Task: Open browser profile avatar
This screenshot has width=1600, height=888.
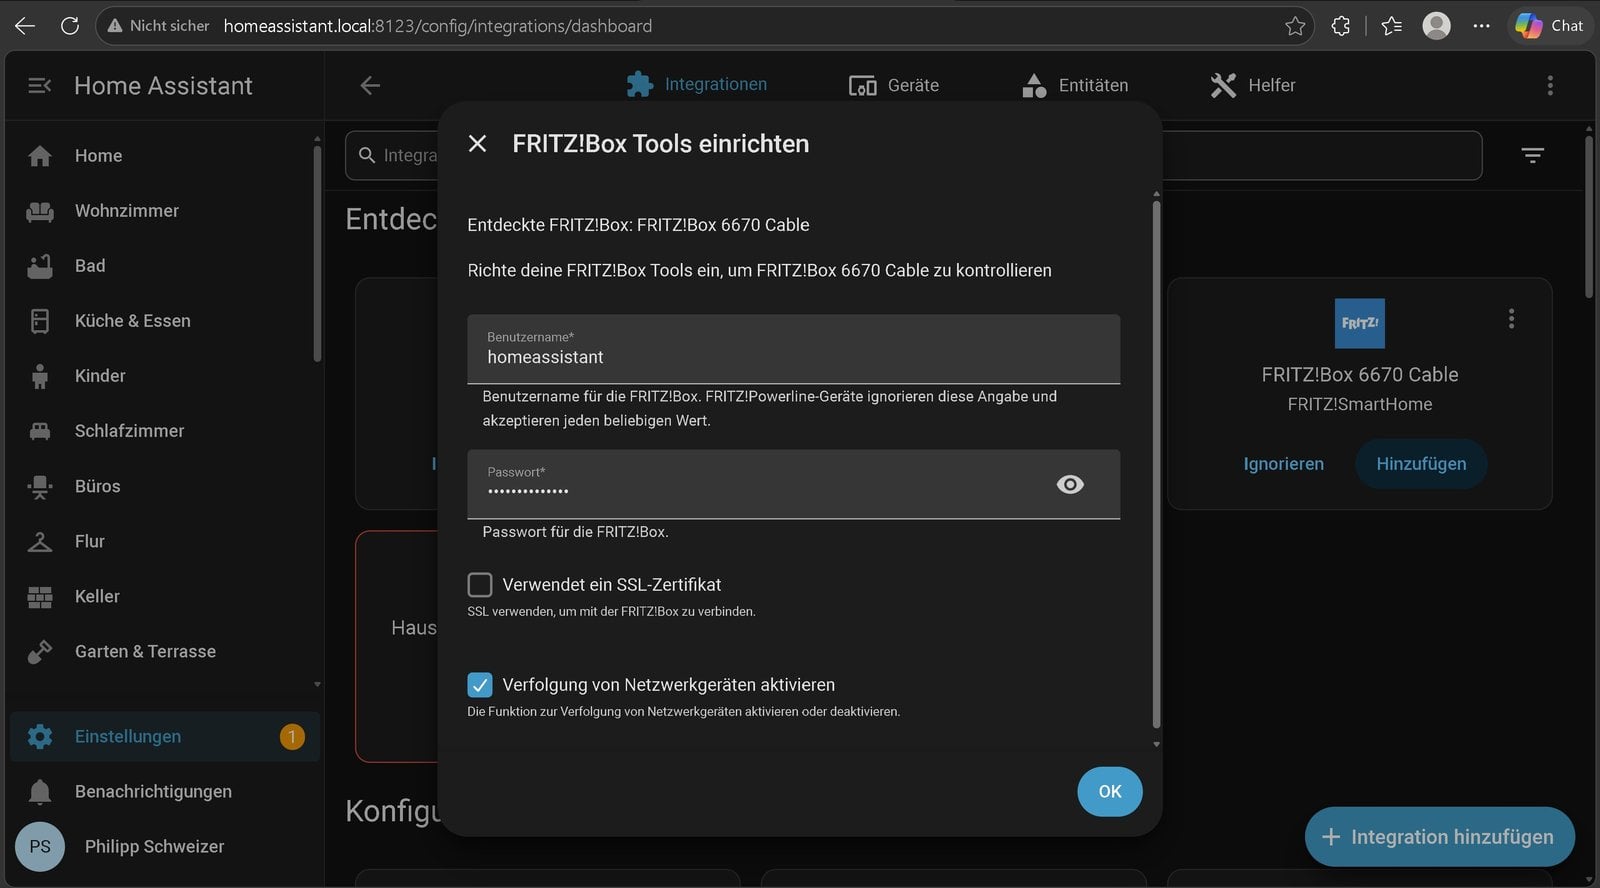Action: click(x=1436, y=26)
